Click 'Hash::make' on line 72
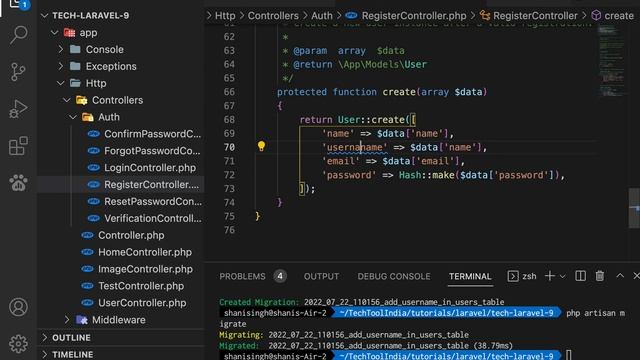 pos(427,175)
